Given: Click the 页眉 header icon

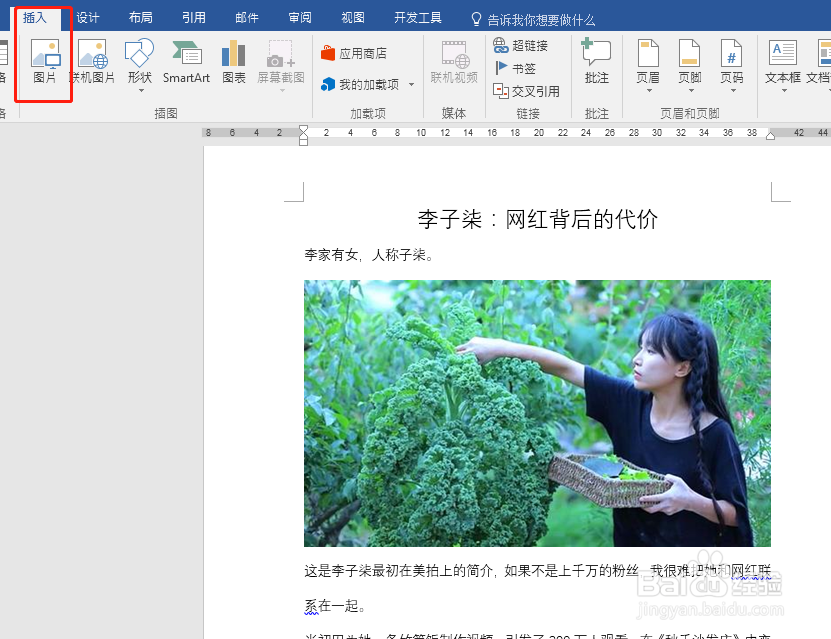Looking at the screenshot, I should click(648, 54).
